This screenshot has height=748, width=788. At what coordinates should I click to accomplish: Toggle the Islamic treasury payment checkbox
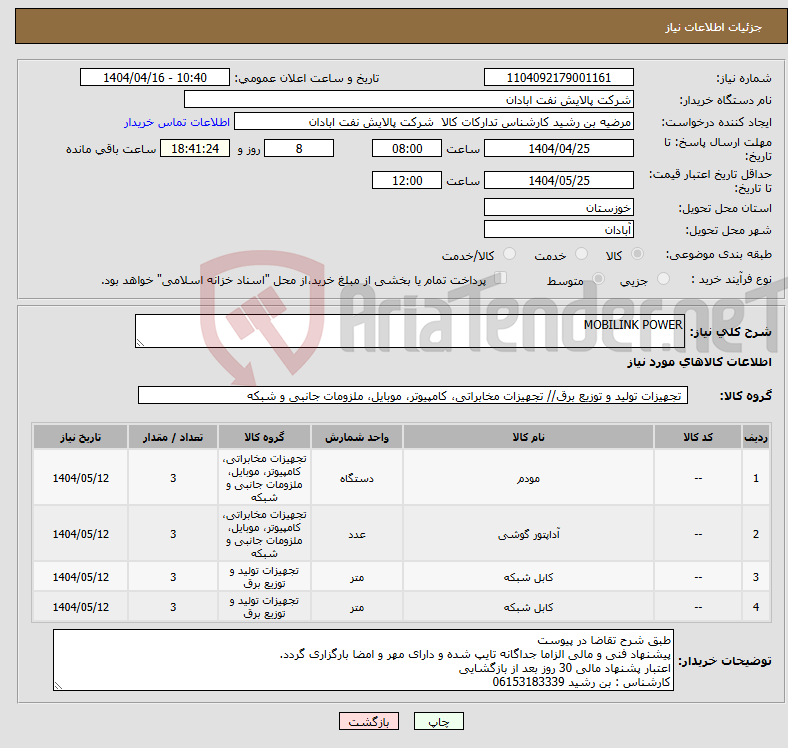(x=500, y=277)
